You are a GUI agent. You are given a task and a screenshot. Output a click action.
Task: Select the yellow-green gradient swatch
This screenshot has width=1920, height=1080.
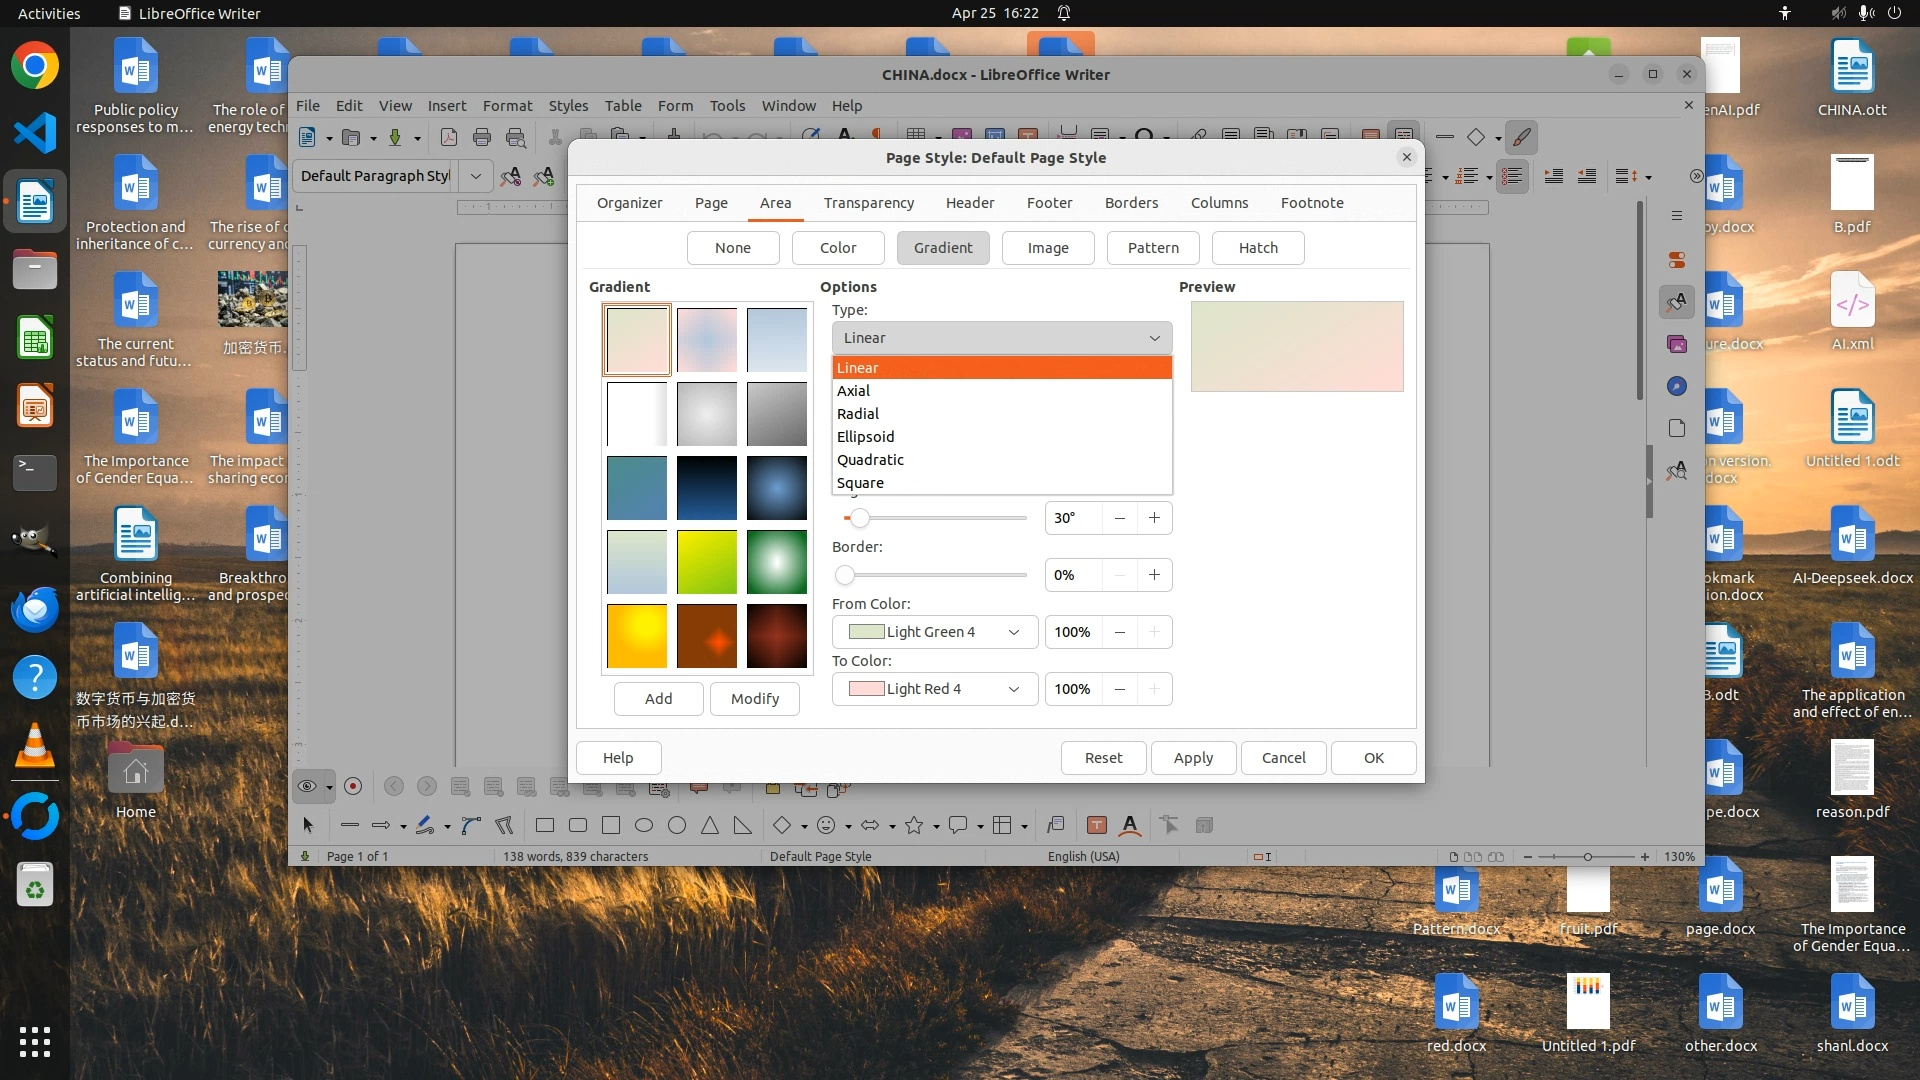pos(706,562)
